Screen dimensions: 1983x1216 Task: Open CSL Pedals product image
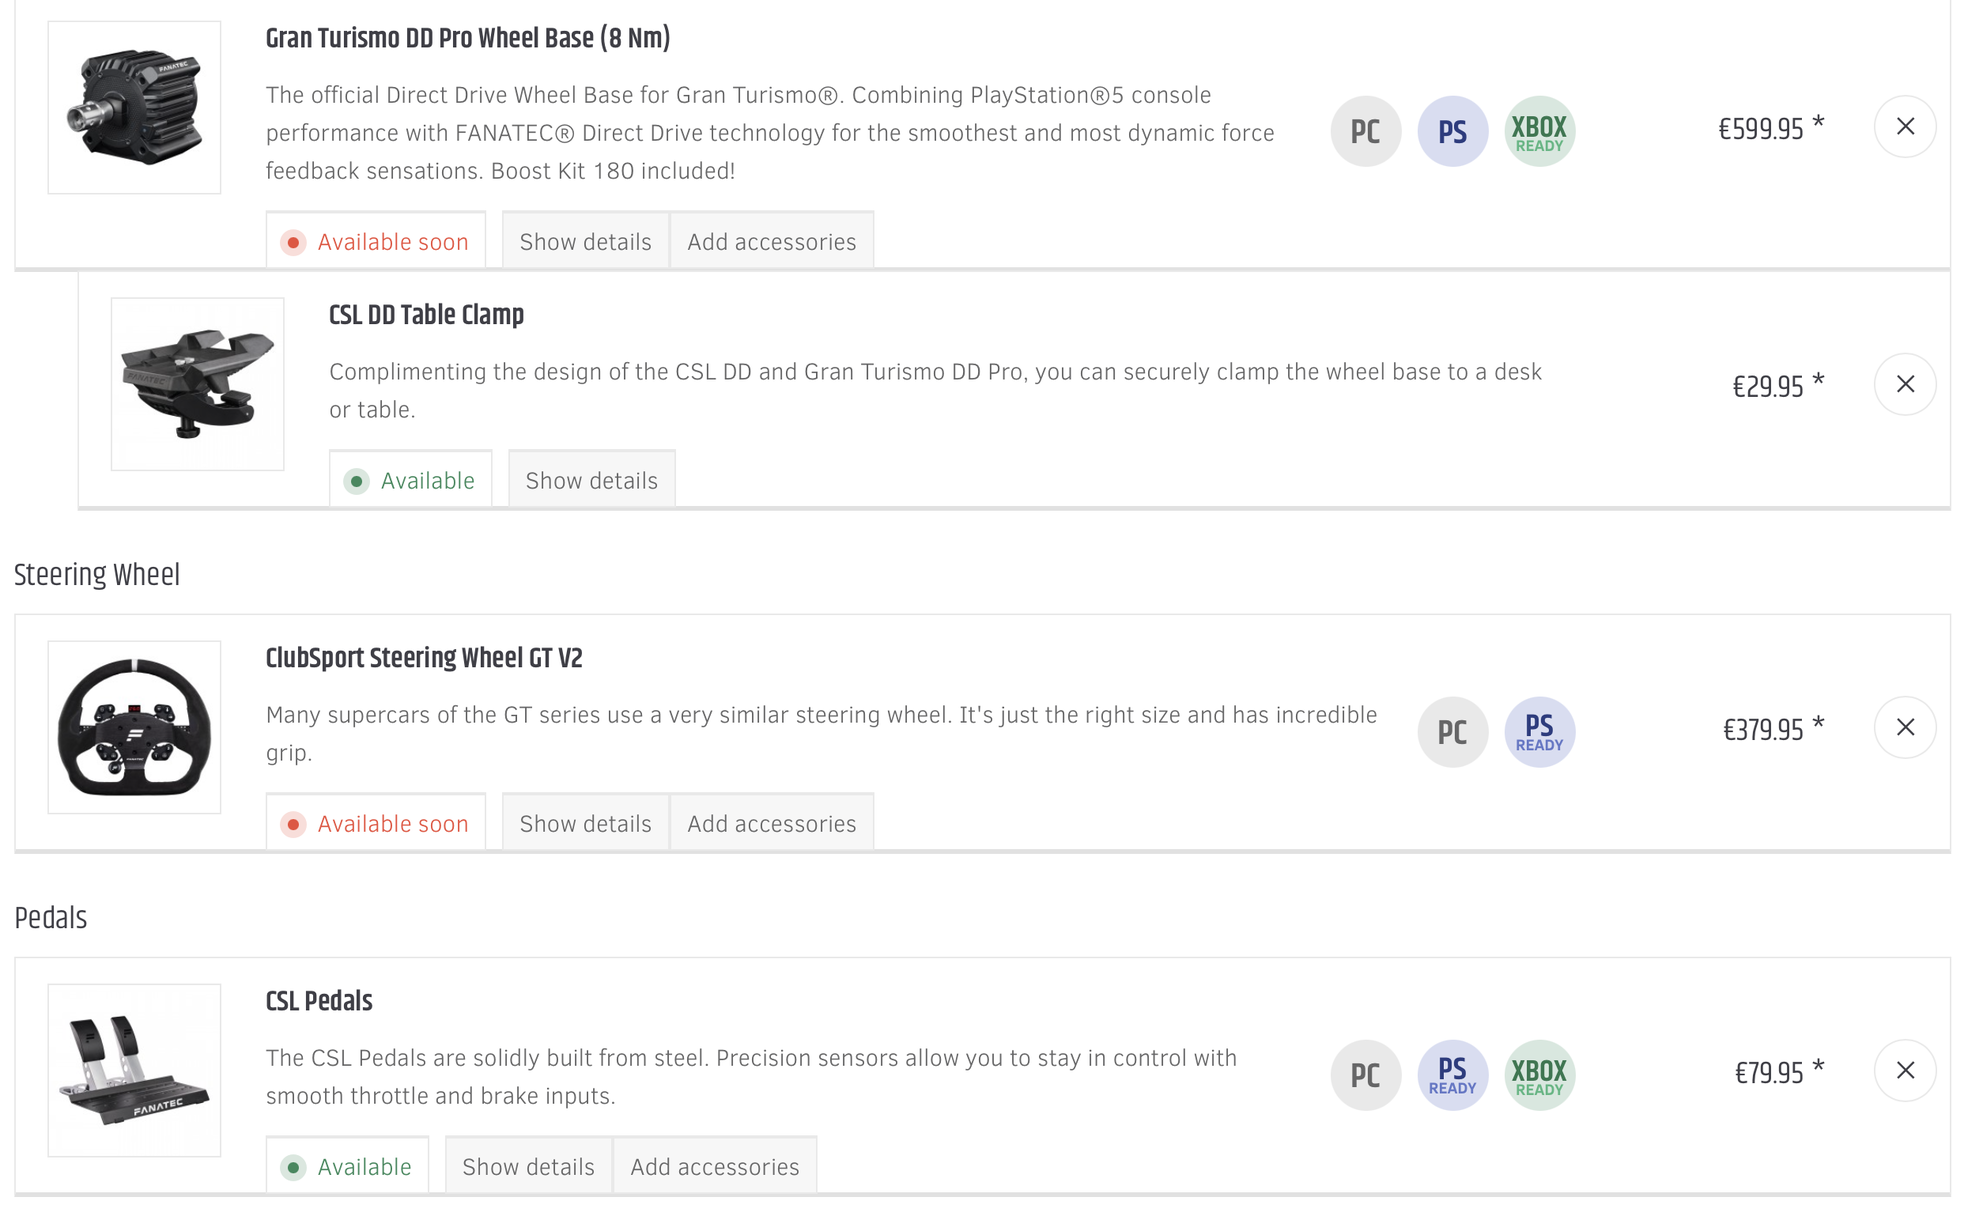pyautogui.click(x=134, y=1070)
